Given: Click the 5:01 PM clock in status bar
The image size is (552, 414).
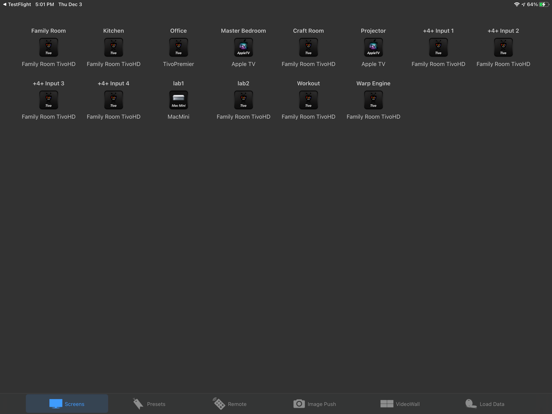Looking at the screenshot, I should click(x=44, y=4).
